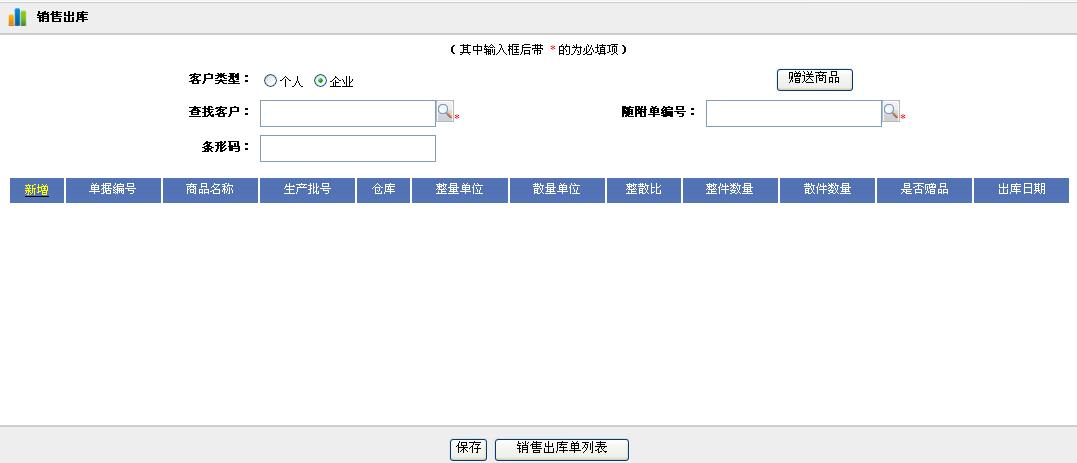Click the 仓库 column header

click(384, 190)
